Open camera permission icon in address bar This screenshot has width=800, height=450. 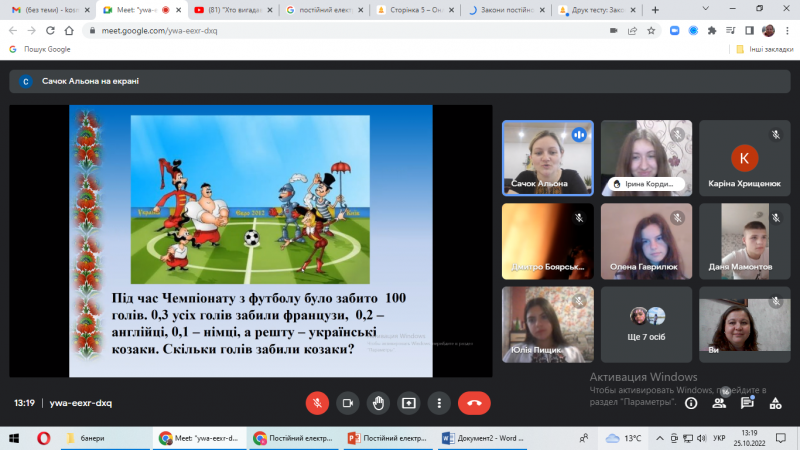(x=613, y=31)
